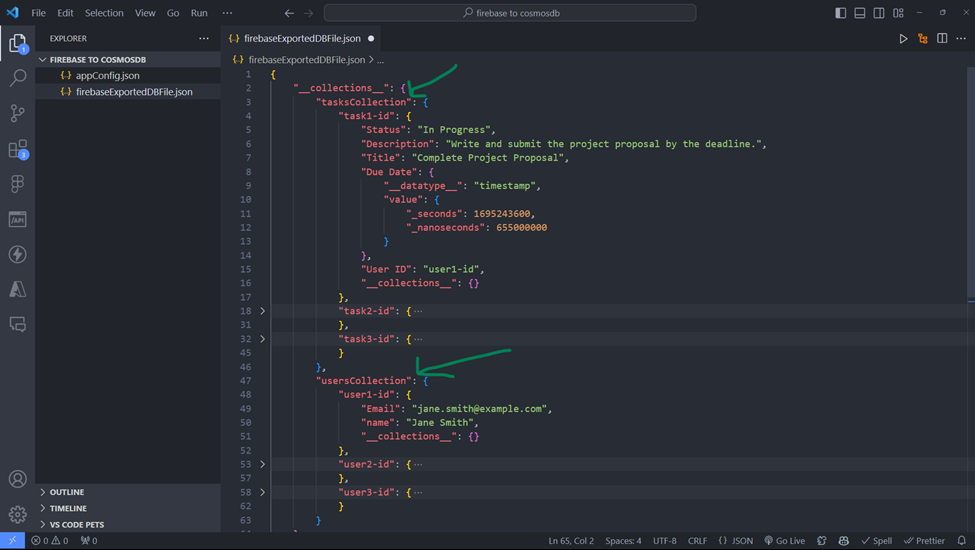This screenshot has width=975, height=550.
Task: Toggle the Secondary Side Bar layout button
Action: (x=878, y=13)
